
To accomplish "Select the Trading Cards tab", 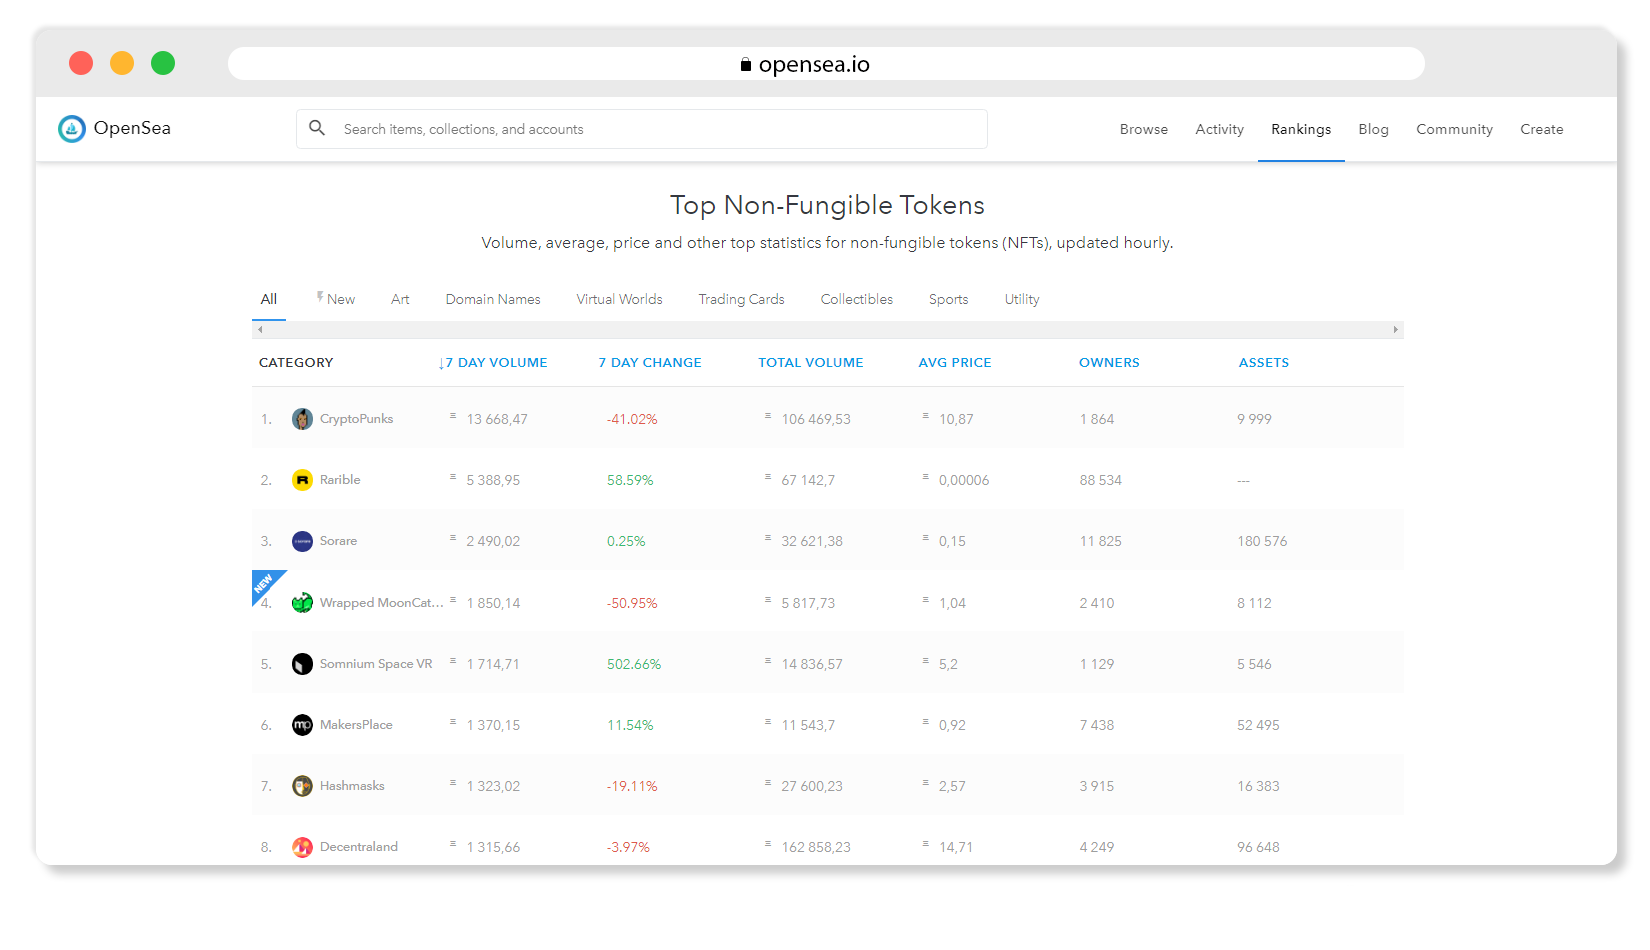I will tap(741, 299).
